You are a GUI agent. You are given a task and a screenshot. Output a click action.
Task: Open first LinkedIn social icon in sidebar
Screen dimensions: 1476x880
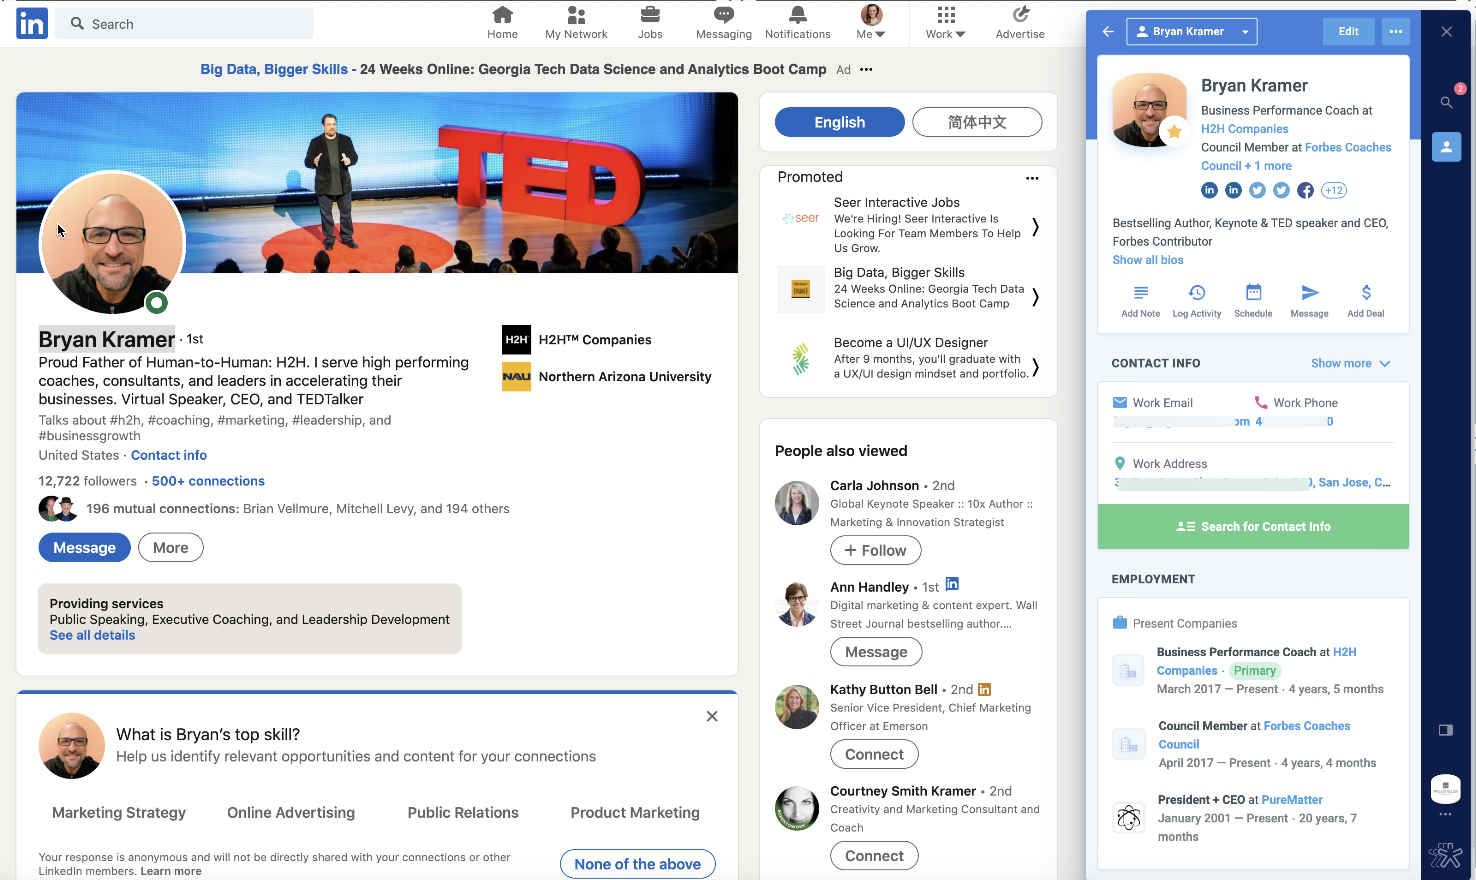click(x=1209, y=190)
